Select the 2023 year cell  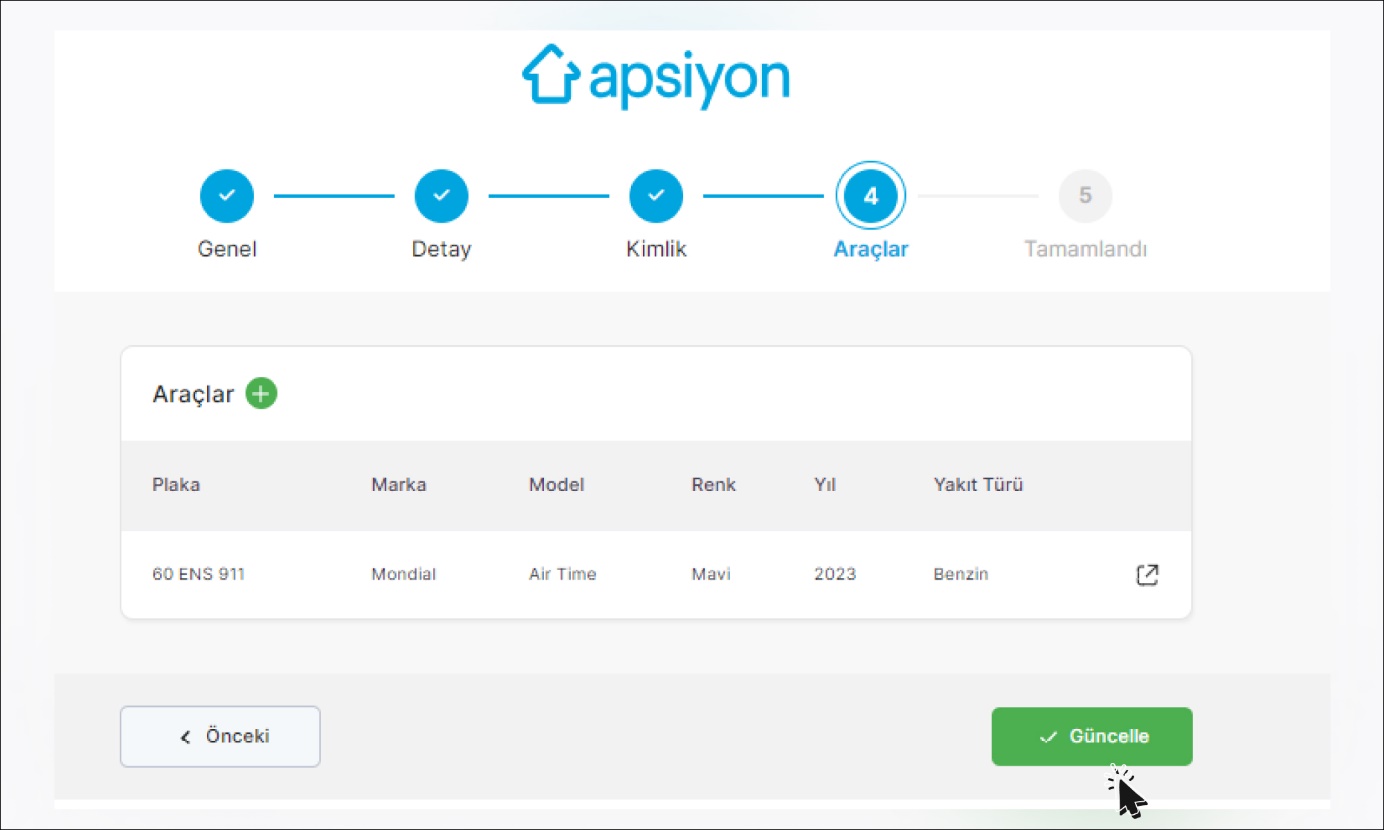point(835,575)
